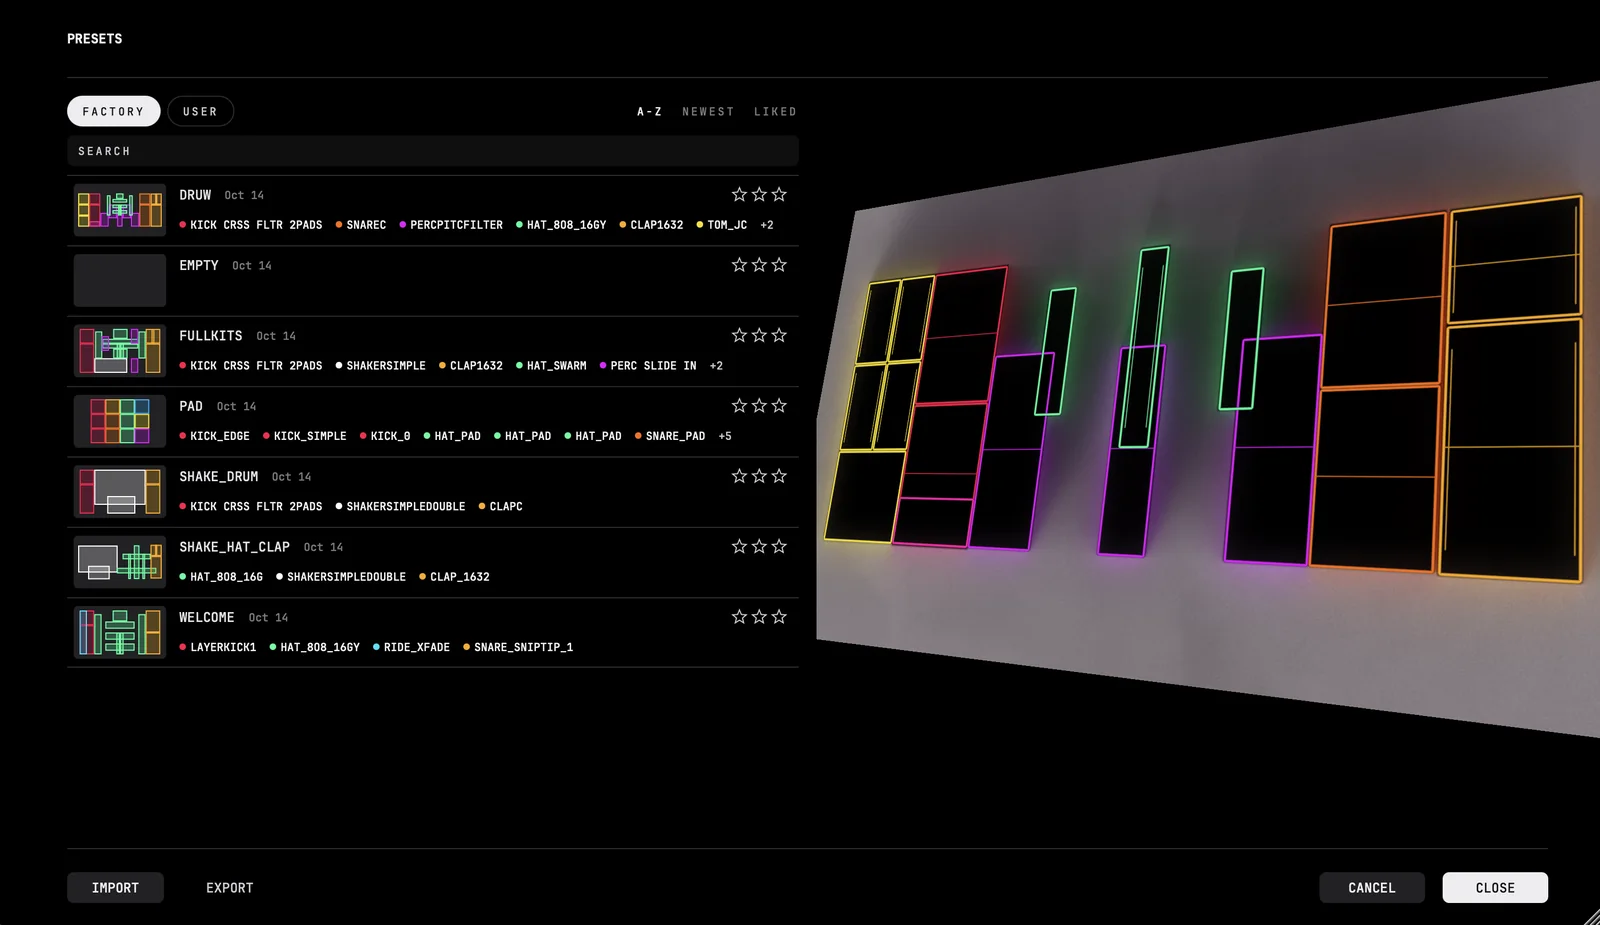The image size is (1600, 925).
Task: Switch to the USER presets tab
Action: point(201,111)
